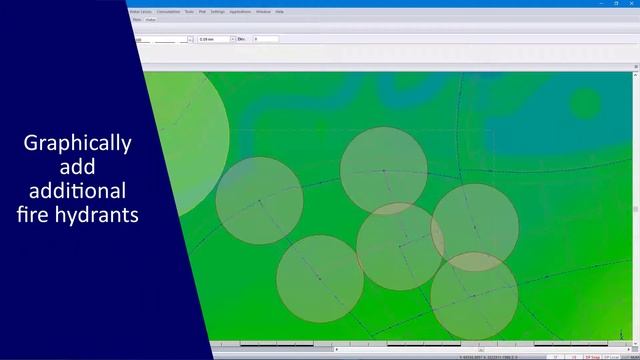Expand the line style dropdown arrow
This screenshot has width=640, height=360.
coord(190,40)
